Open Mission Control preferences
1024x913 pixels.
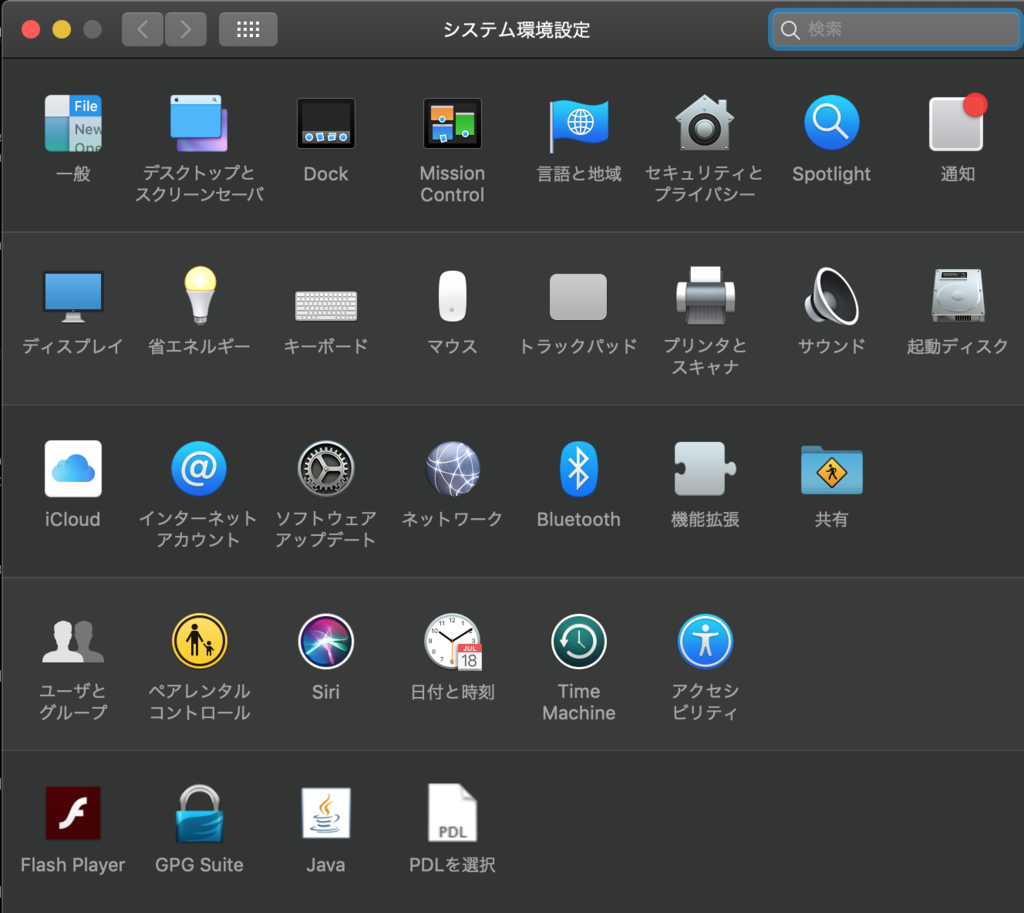coord(452,122)
